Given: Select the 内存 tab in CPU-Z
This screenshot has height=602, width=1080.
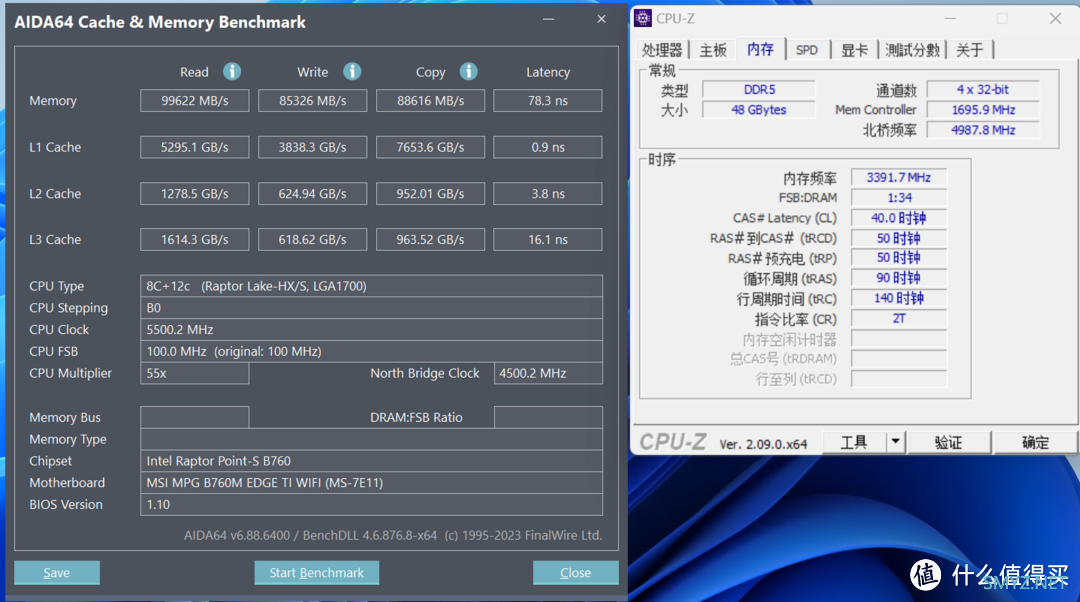Looking at the screenshot, I should 760,49.
